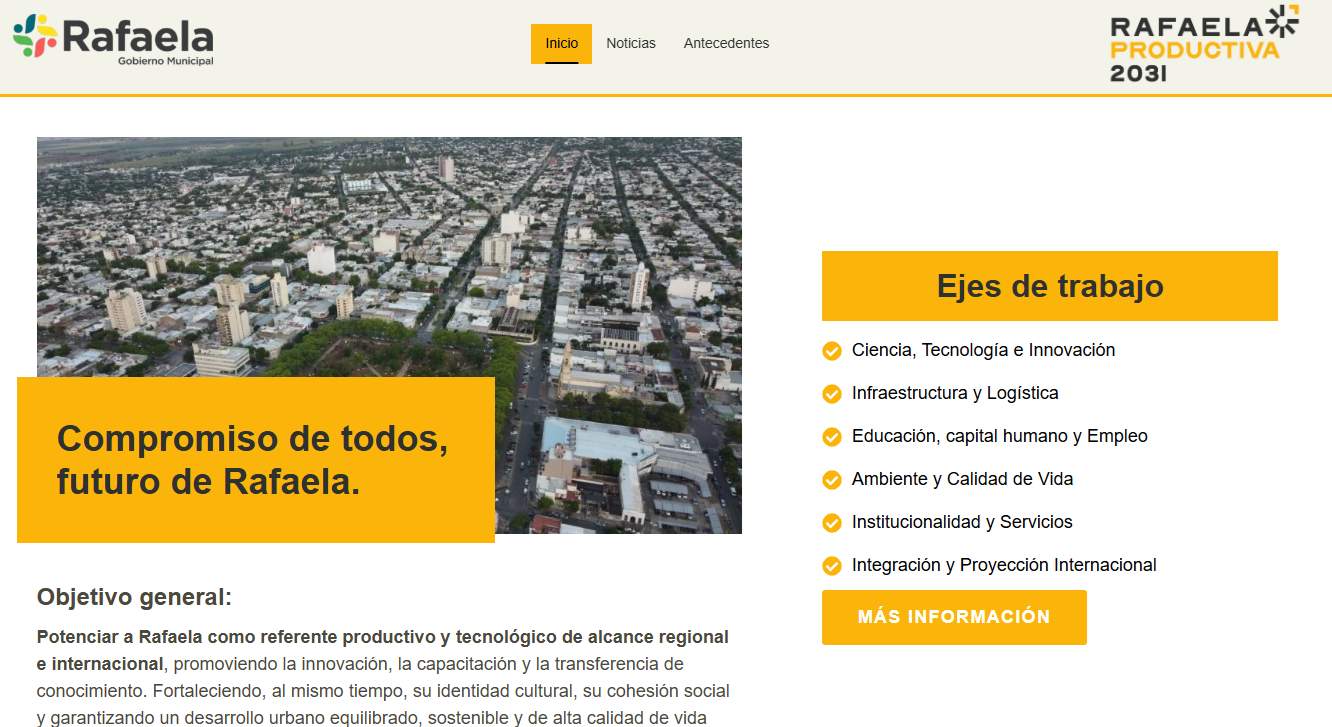
Task: Click the checkmark beside Infraestructura y Logística
Action: coord(832,393)
